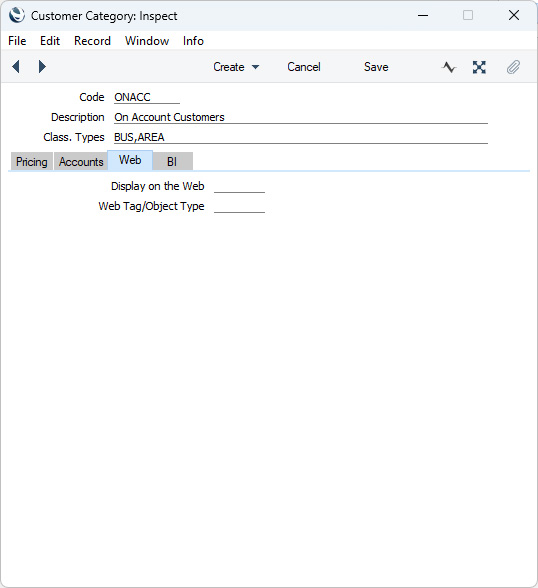The height and width of the screenshot is (588, 538).
Task: Open the Record menu
Action: pyautogui.click(x=92, y=41)
